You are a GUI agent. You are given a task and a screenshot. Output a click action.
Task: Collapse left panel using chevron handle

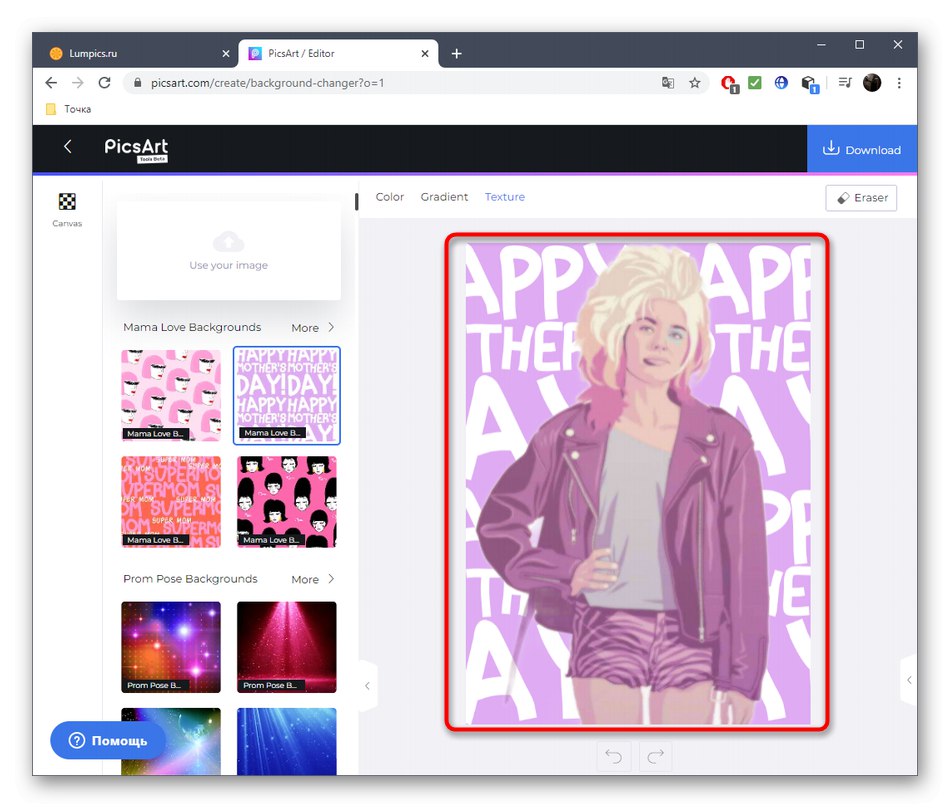click(367, 686)
